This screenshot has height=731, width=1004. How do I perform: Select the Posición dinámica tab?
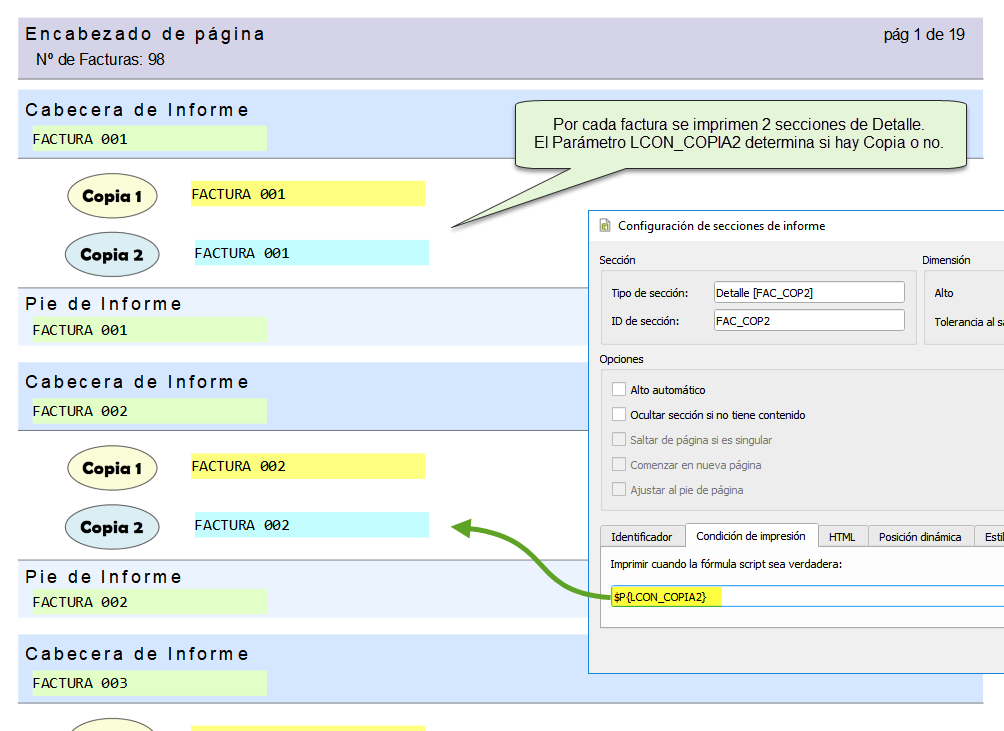pyautogui.click(x=919, y=537)
